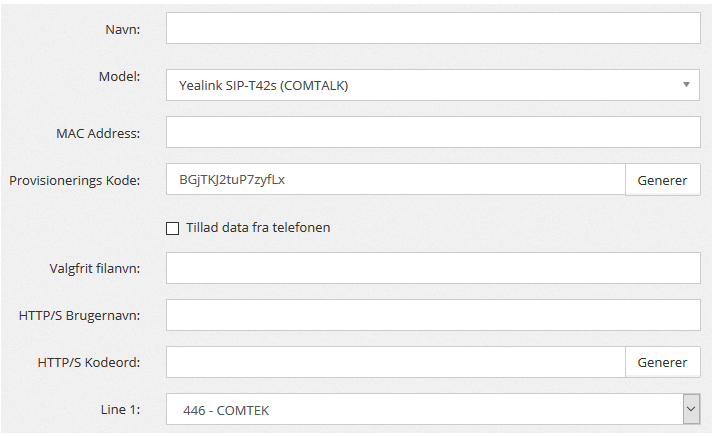
Task: Select the Valgfrit filanvn input field
Action: click(x=433, y=268)
